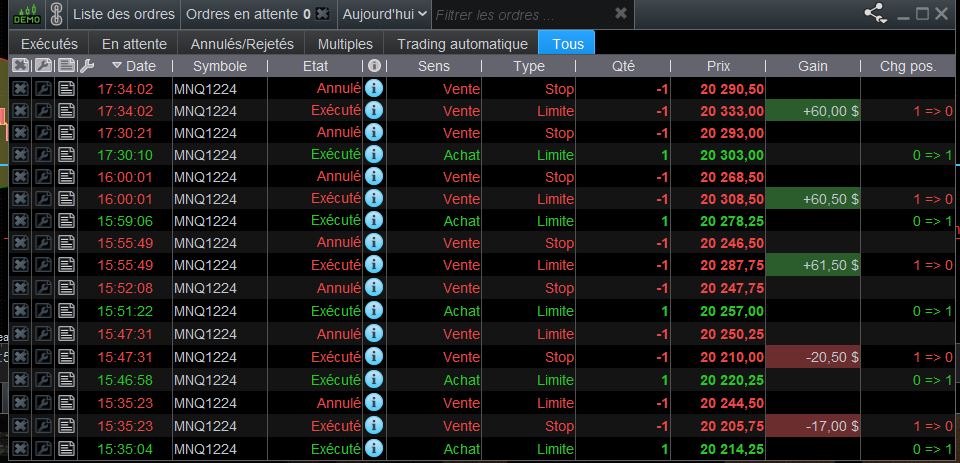Clear the order filter with the X icon

point(621,13)
